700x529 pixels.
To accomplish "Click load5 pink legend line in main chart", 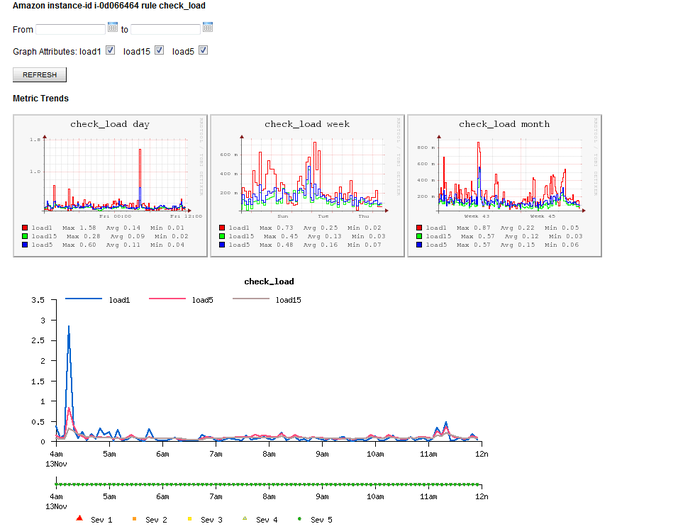I will (167, 299).
